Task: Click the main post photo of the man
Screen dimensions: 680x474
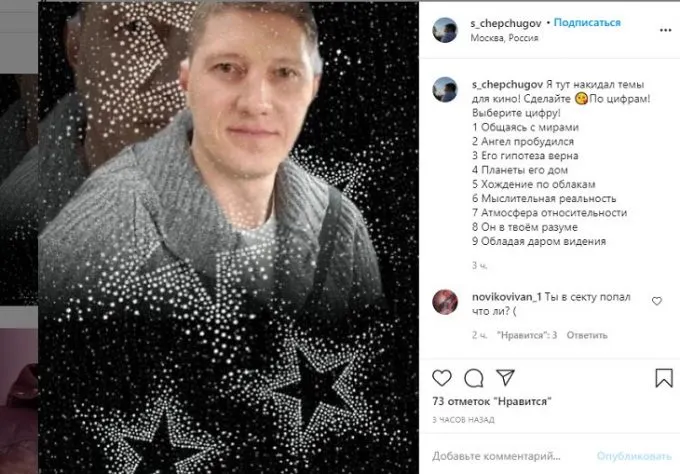Action: coord(229,237)
